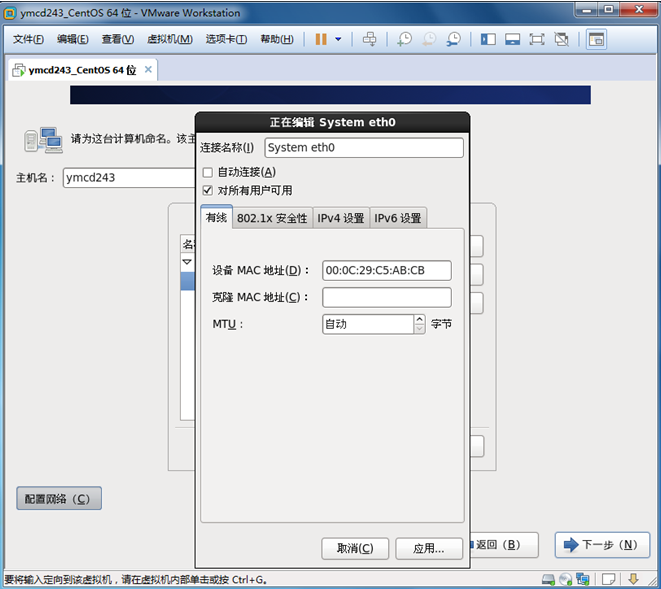Revert to snapshot using the clock arrow icon
Viewport: 661px width, 589px height.
[x=429, y=39]
